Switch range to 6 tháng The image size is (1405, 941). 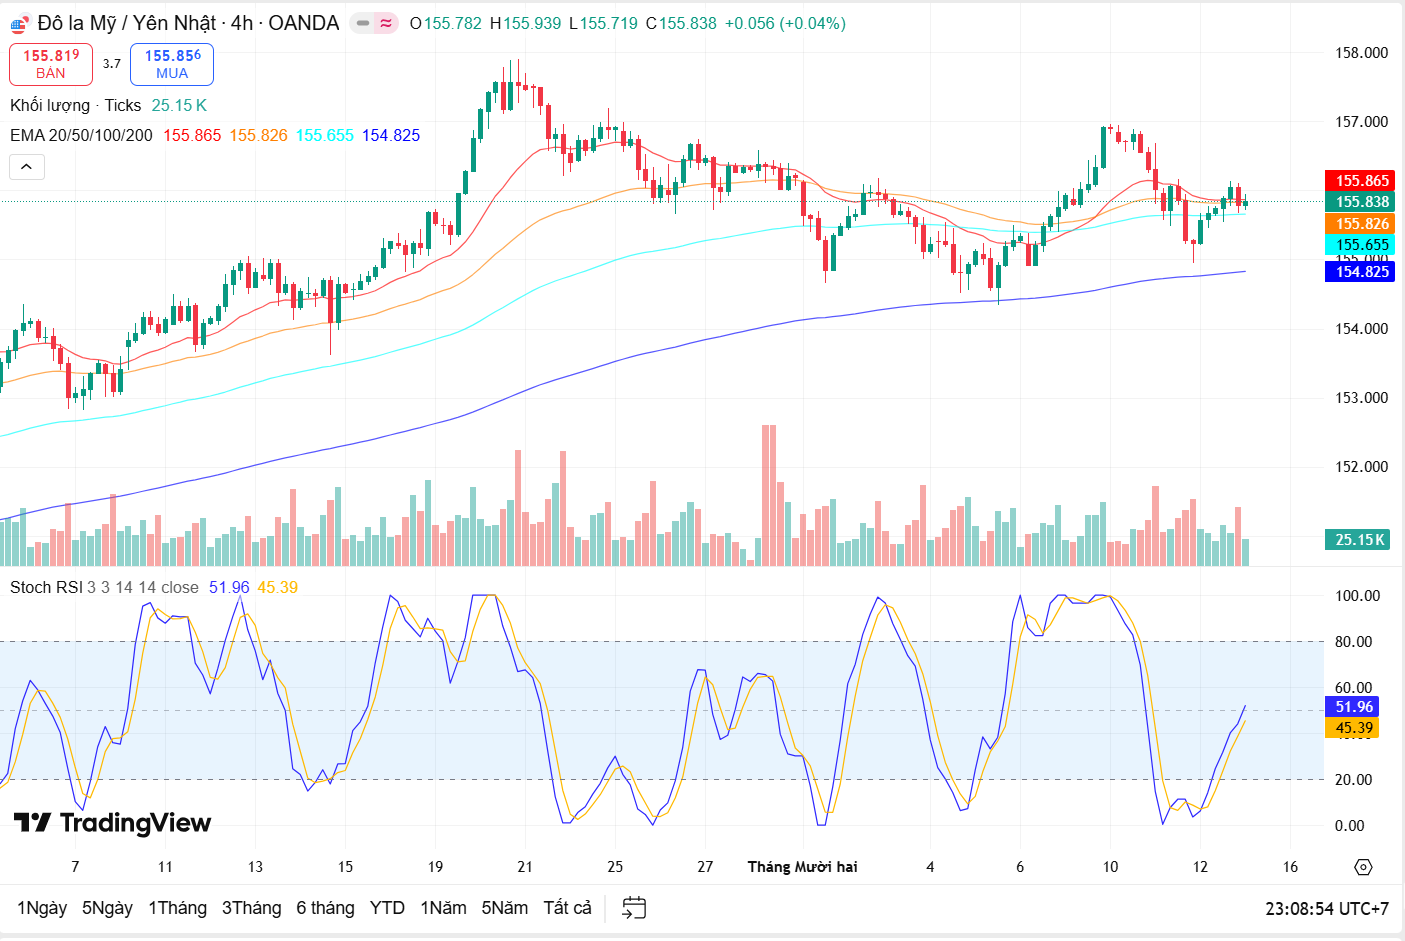[x=325, y=908]
